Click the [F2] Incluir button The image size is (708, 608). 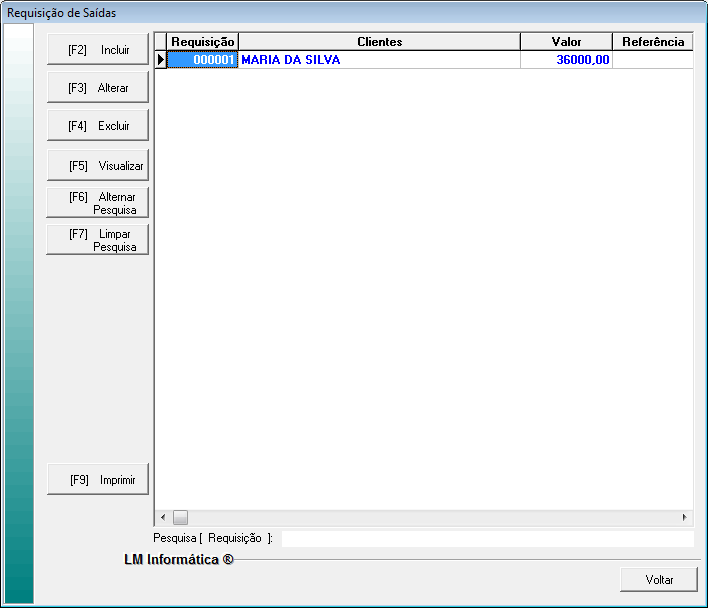(x=97, y=50)
